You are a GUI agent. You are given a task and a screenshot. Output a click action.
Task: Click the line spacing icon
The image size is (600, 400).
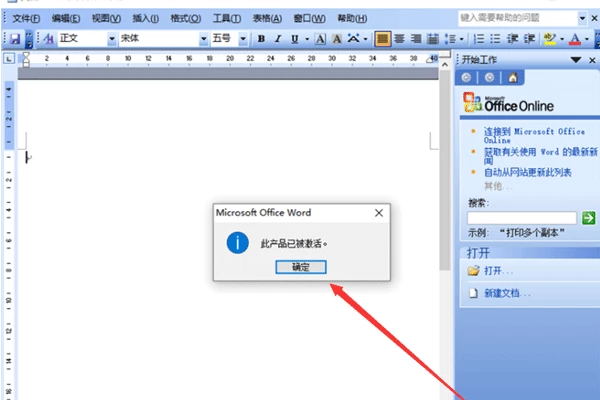tap(450, 39)
